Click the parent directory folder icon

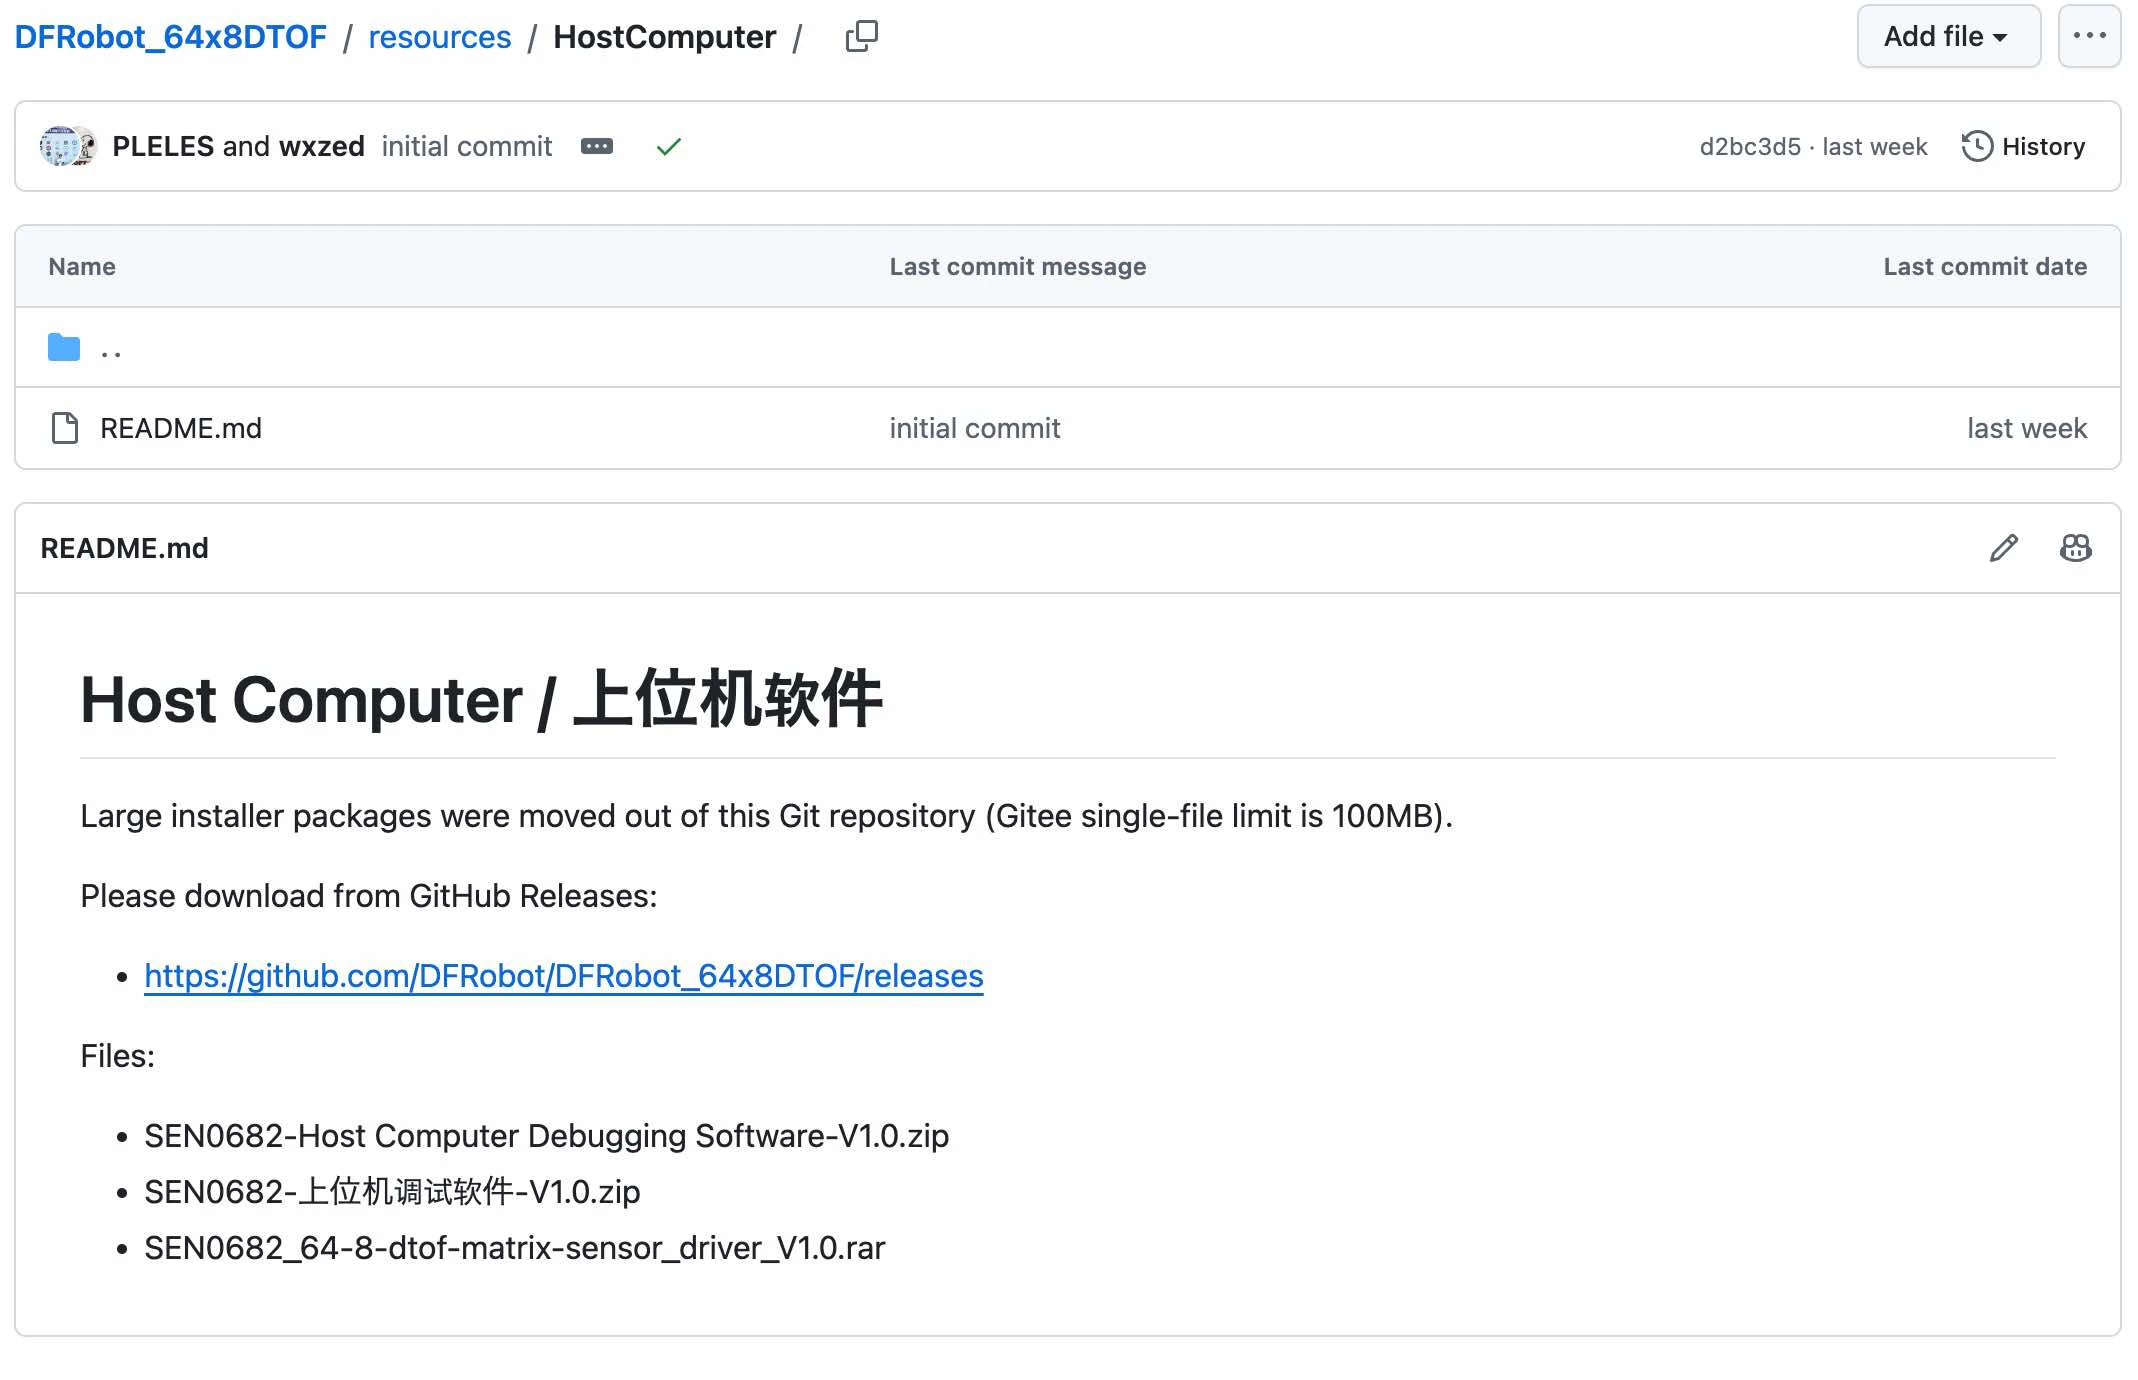click(x=64, y=348)
